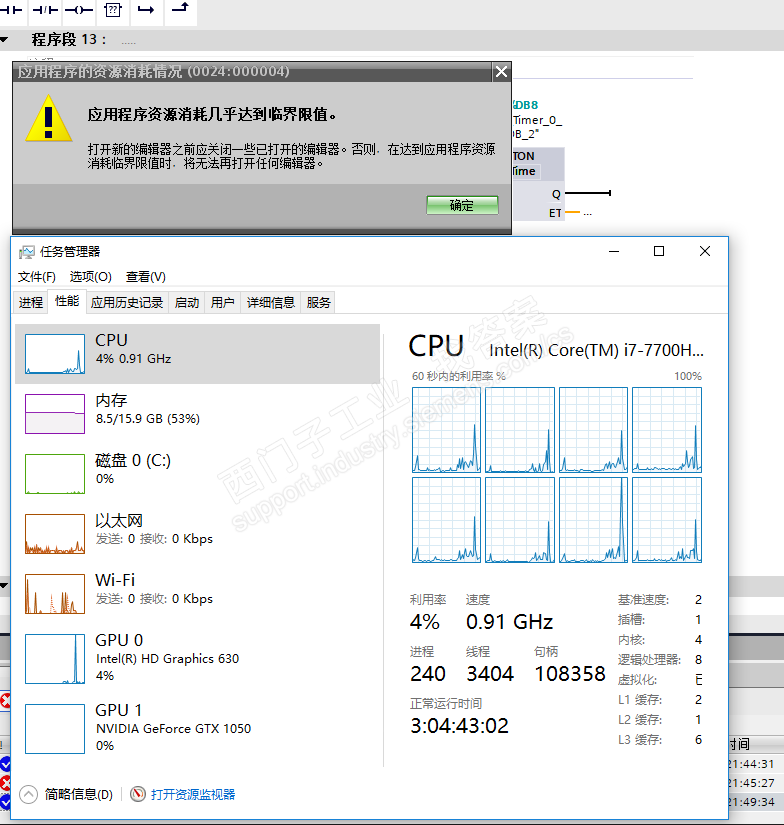Screen dimensions: 784x825
Task: Switch to the 进程 tab
Action: [31, 303]
